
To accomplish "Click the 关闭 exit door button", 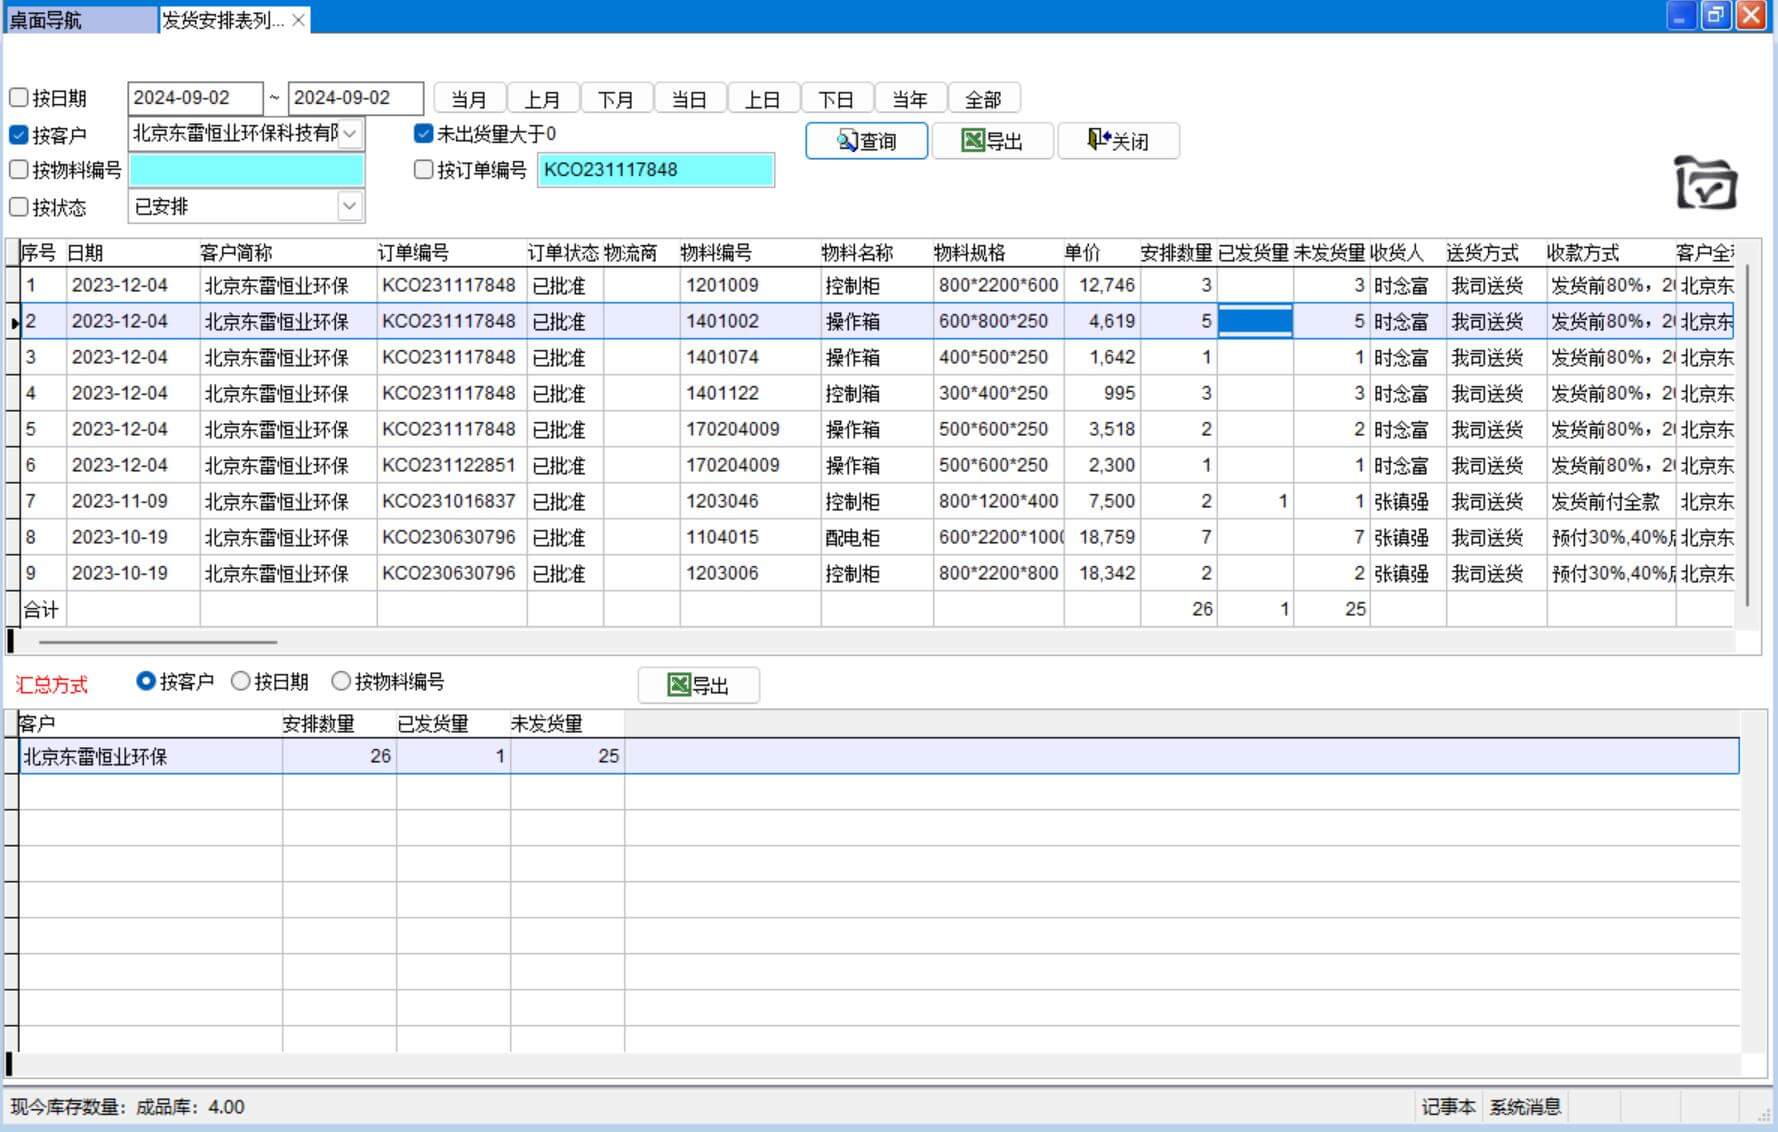I will 1118,141.
